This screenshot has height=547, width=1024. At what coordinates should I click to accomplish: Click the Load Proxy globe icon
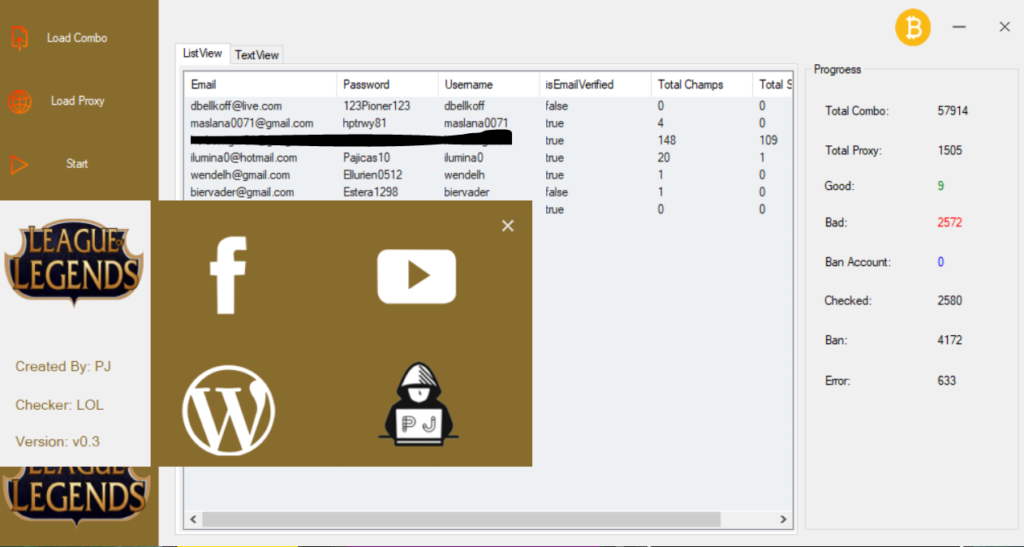20,101
